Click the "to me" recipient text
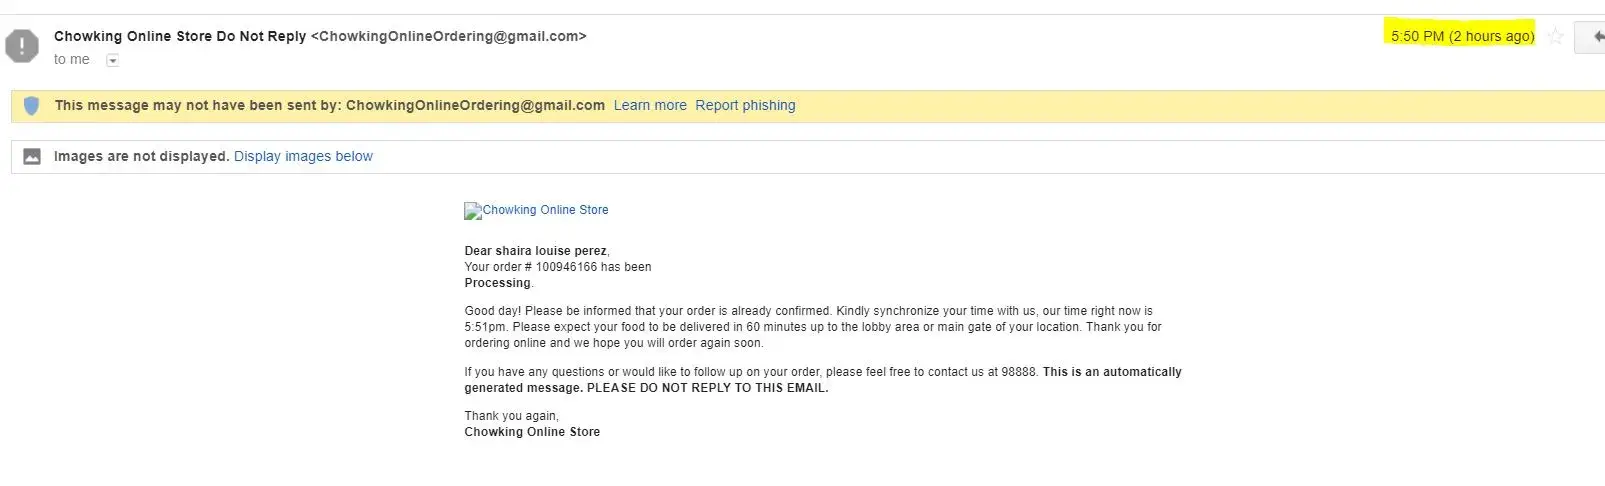 (x=72, y=60)
